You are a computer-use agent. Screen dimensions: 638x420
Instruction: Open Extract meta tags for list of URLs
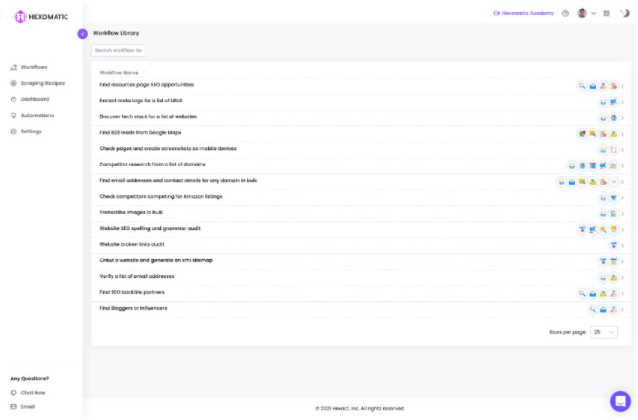141,101
